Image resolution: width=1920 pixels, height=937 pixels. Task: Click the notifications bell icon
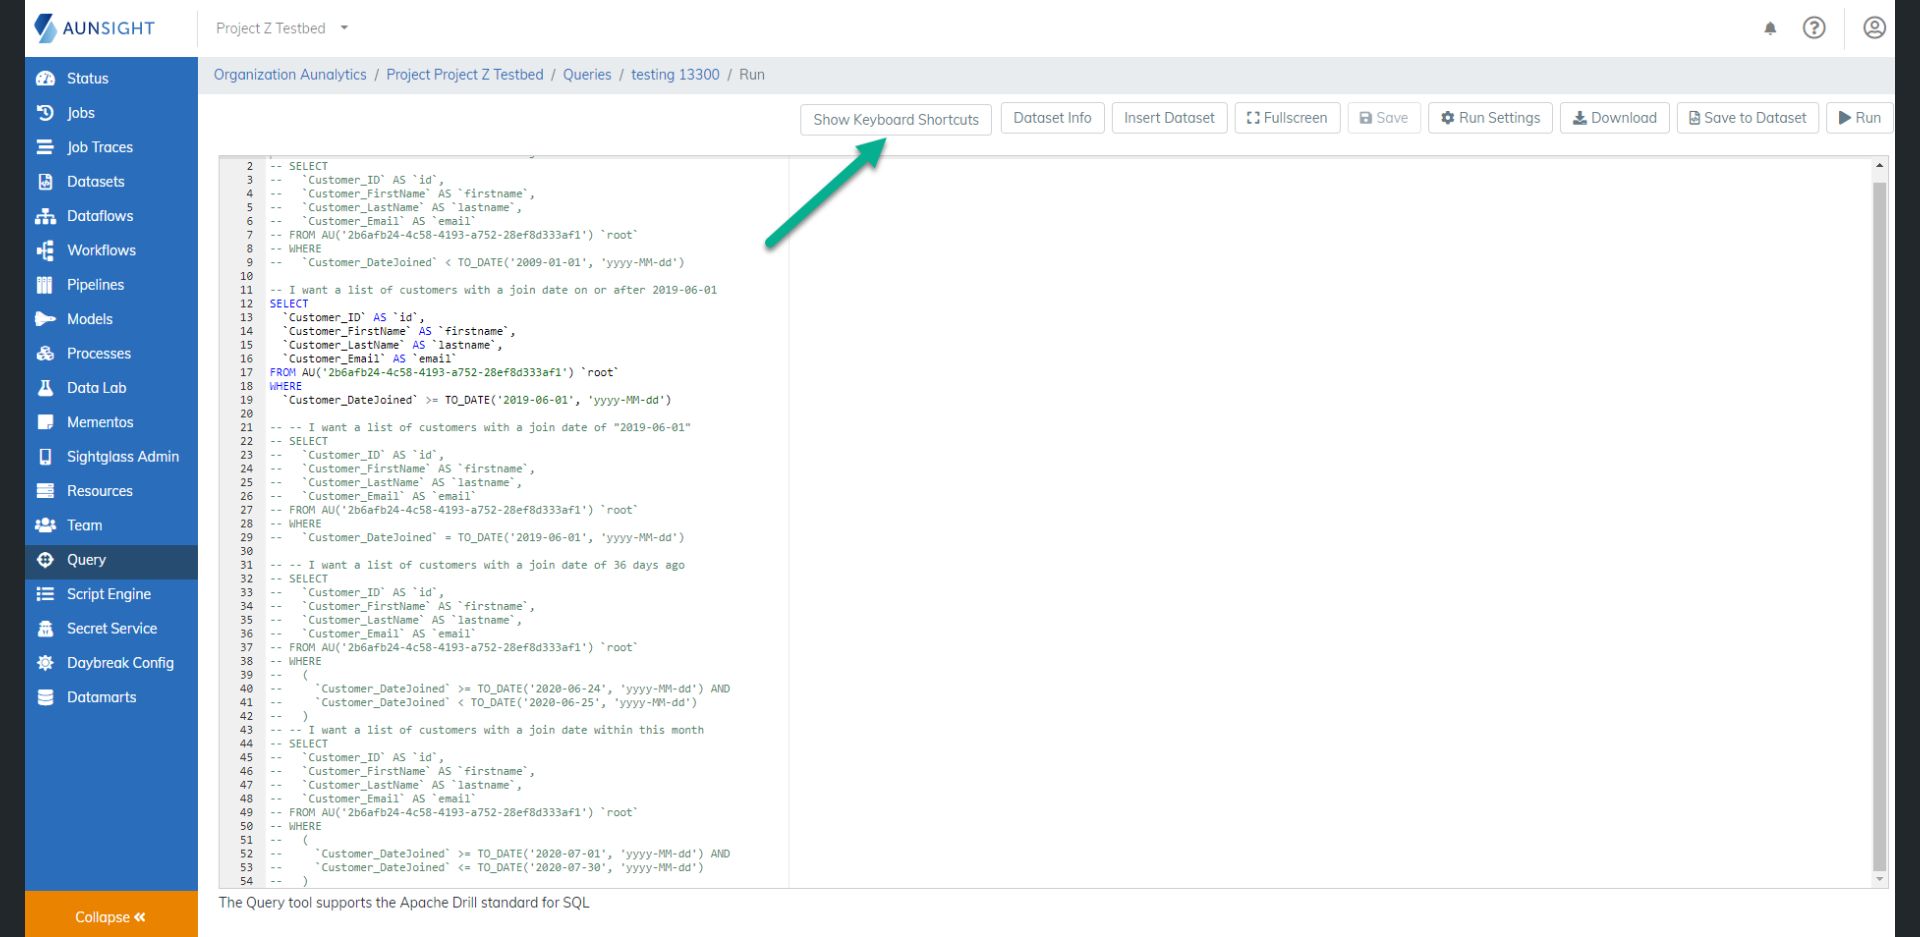click(1770, 28)
